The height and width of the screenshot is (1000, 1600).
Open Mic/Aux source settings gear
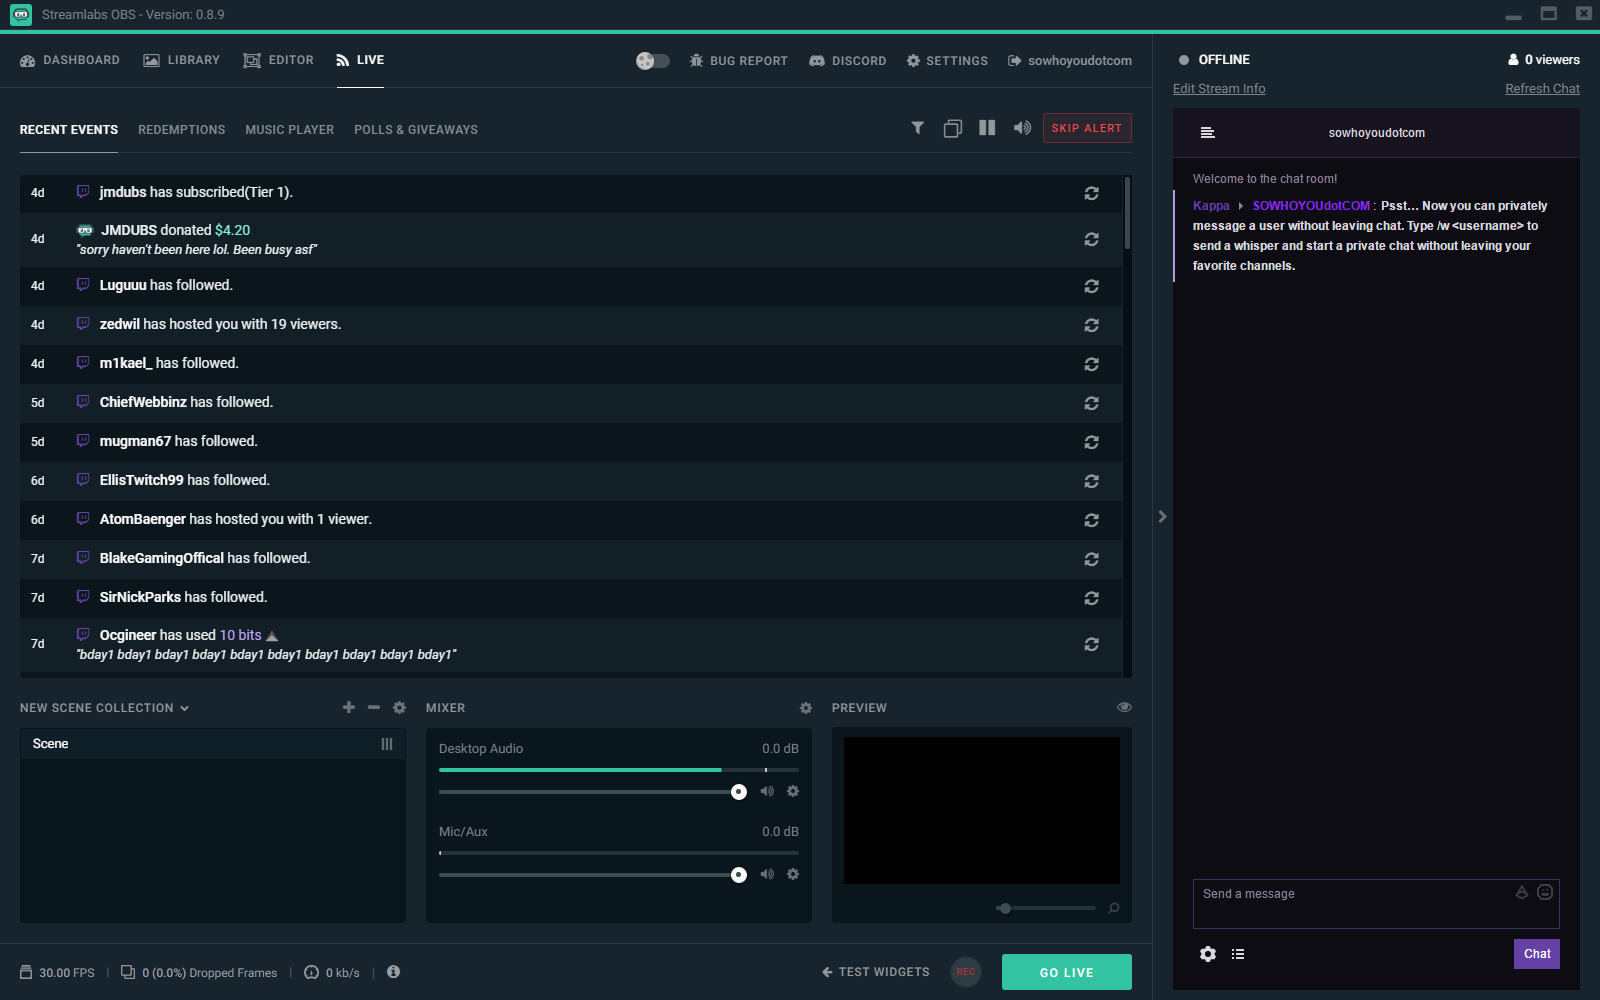pyautogui.click(x=793, y=874)
